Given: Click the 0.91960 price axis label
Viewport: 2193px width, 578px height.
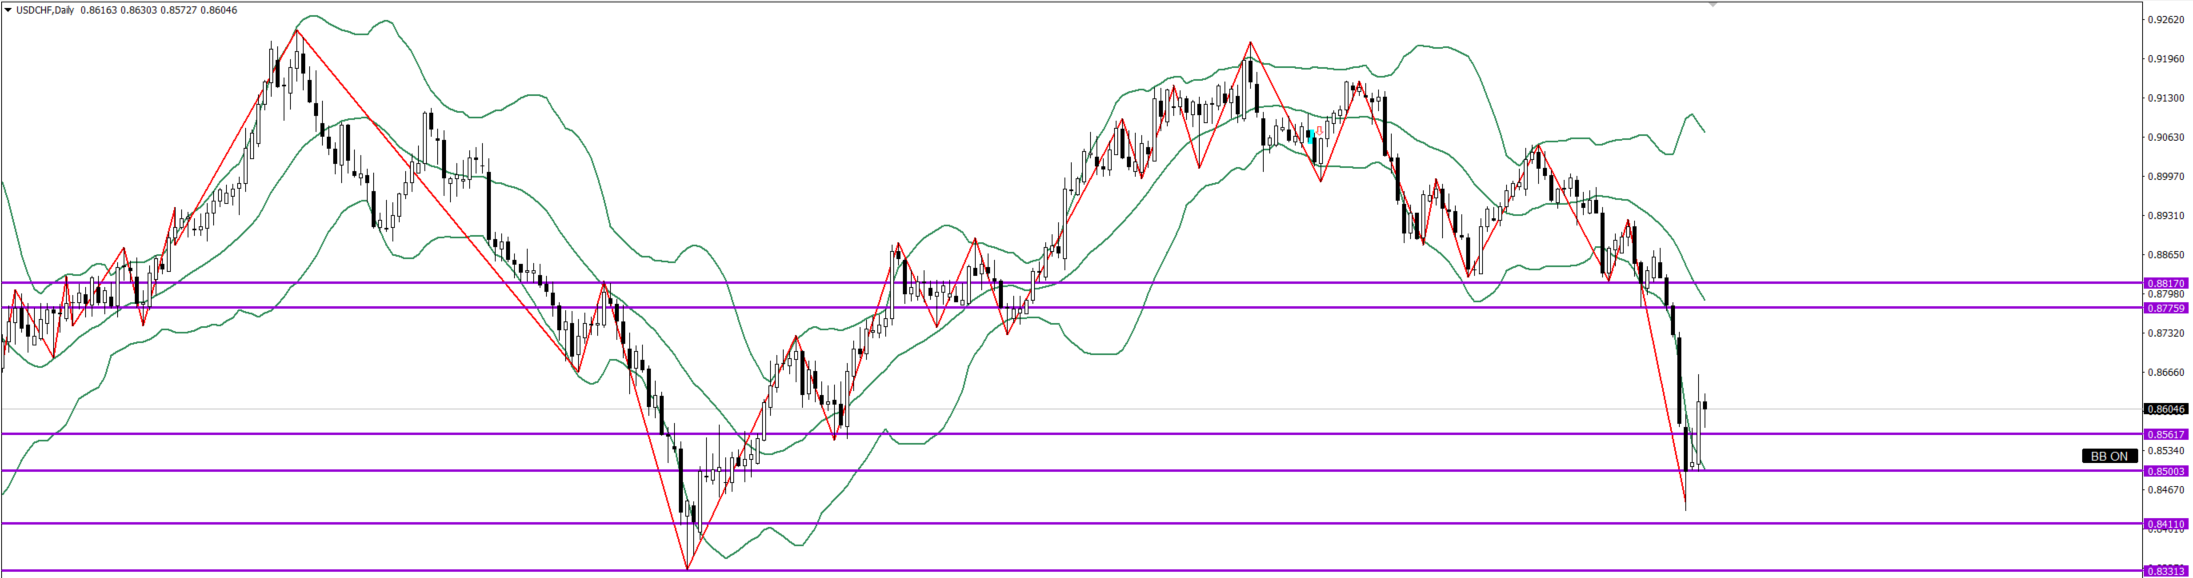Looking at the screenshot, I should coord(2165,58).
